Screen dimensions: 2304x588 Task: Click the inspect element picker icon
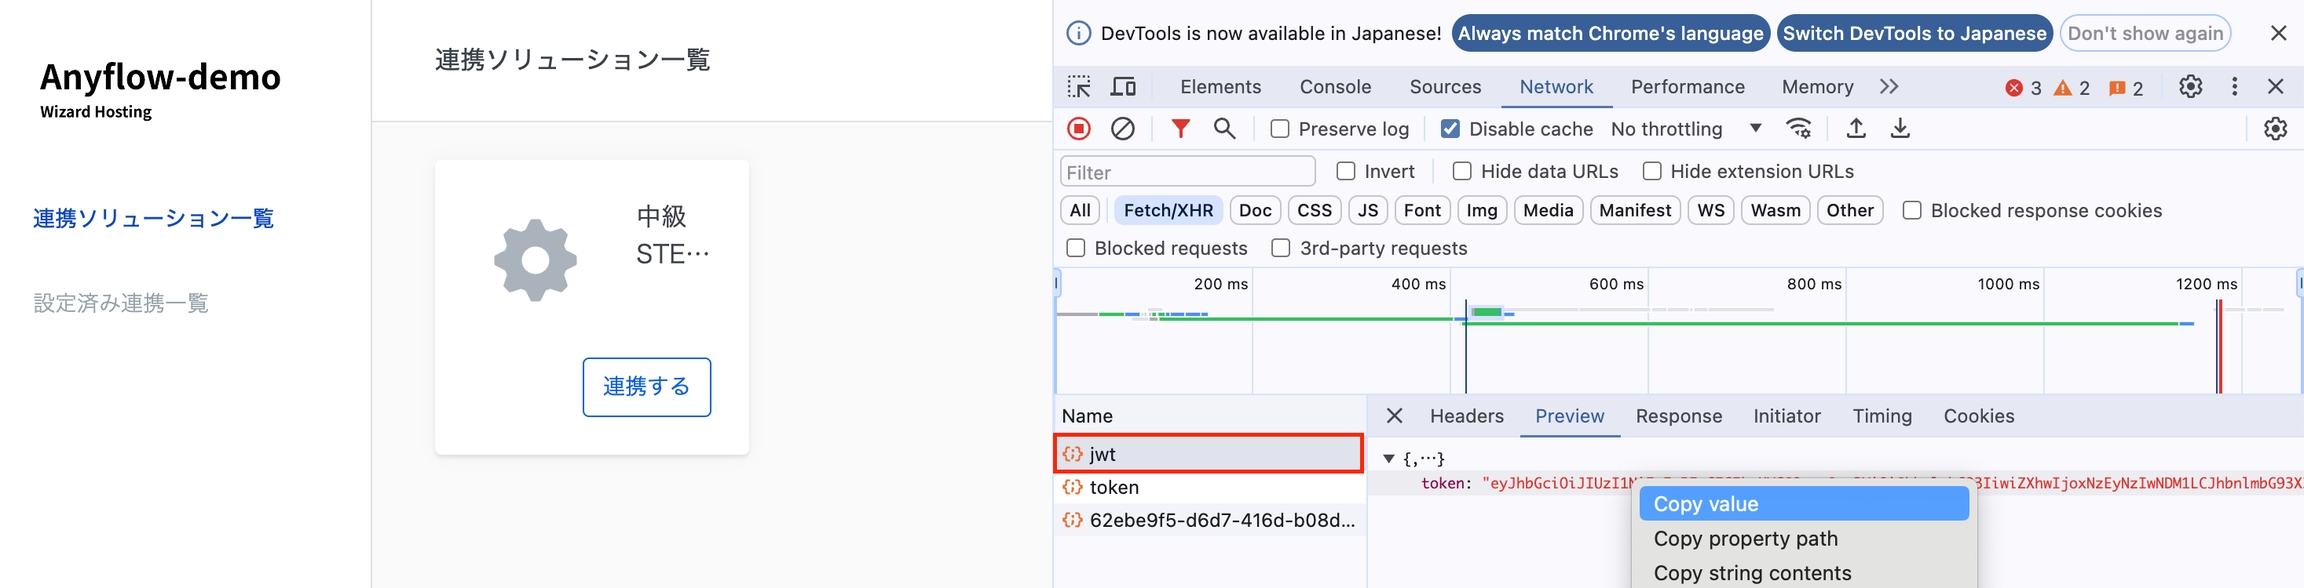click(1079, 87)
